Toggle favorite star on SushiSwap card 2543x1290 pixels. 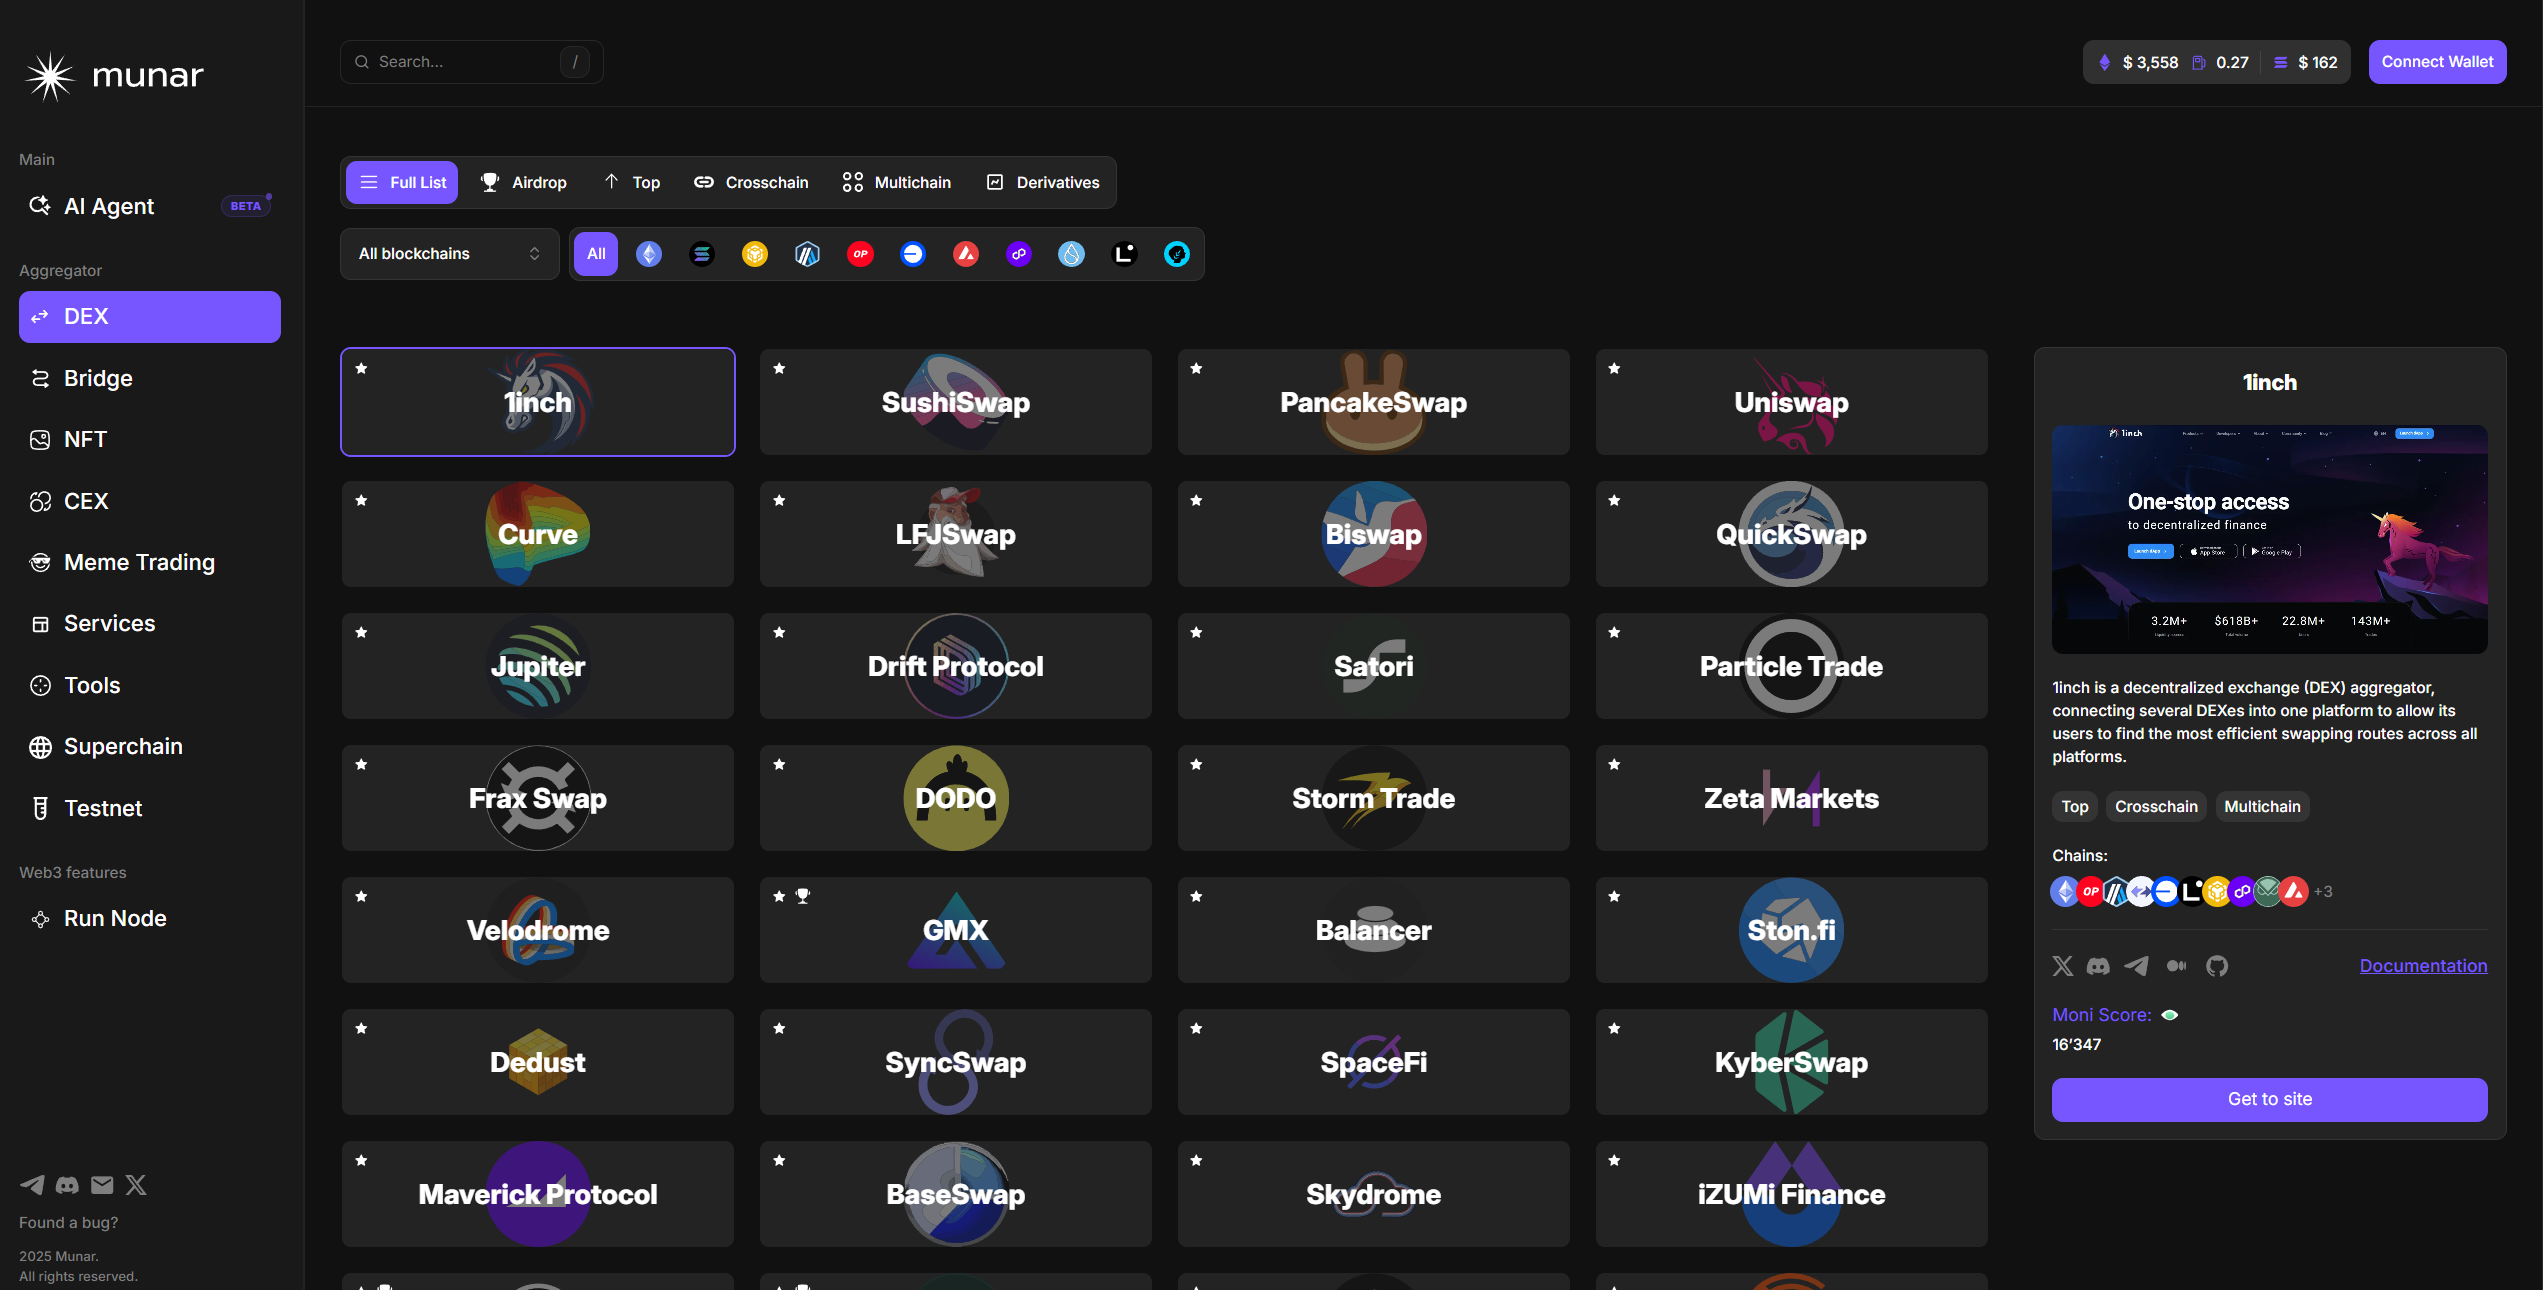(779, 368)
